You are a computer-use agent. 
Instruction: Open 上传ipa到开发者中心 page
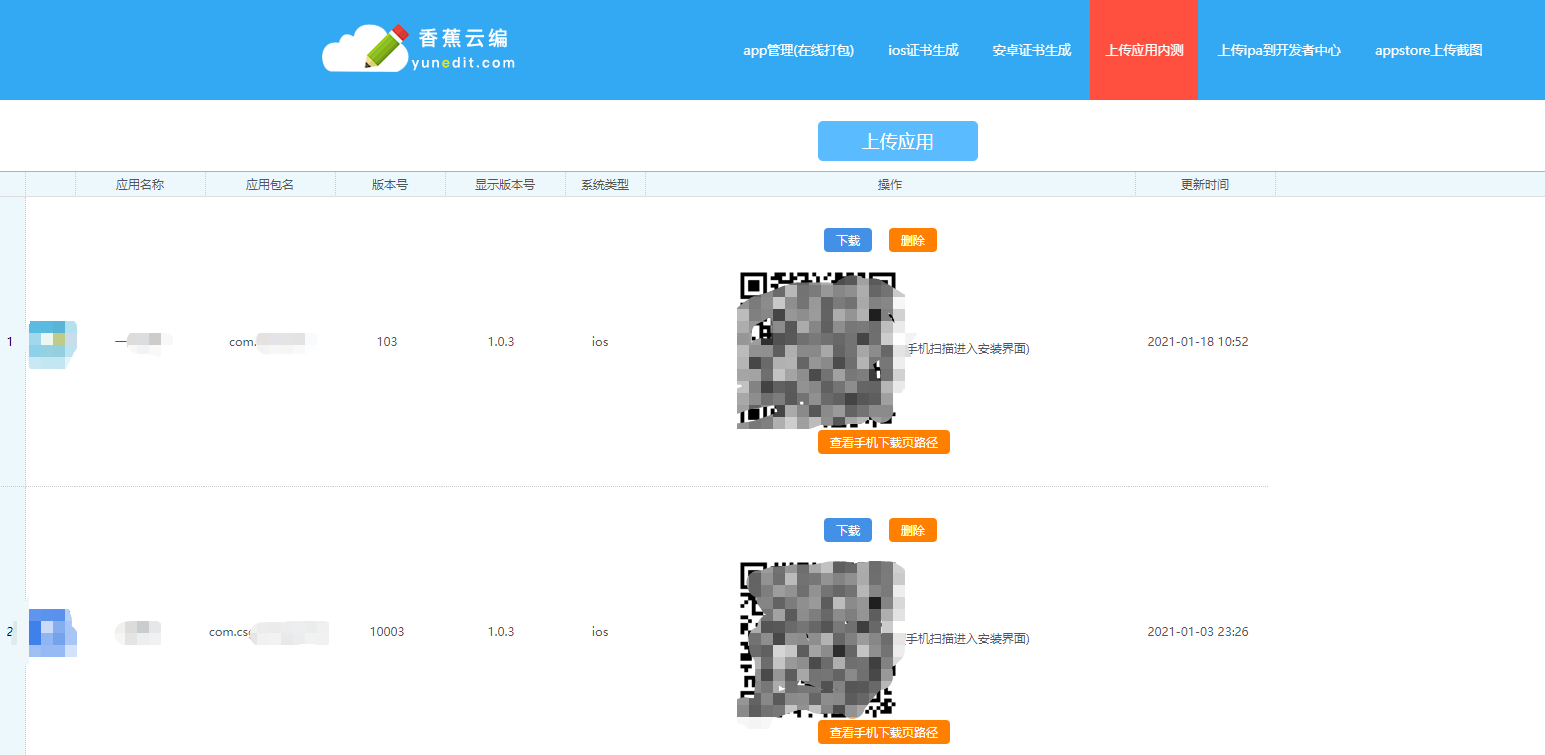pyautogui.click(x=1280, y=50)
